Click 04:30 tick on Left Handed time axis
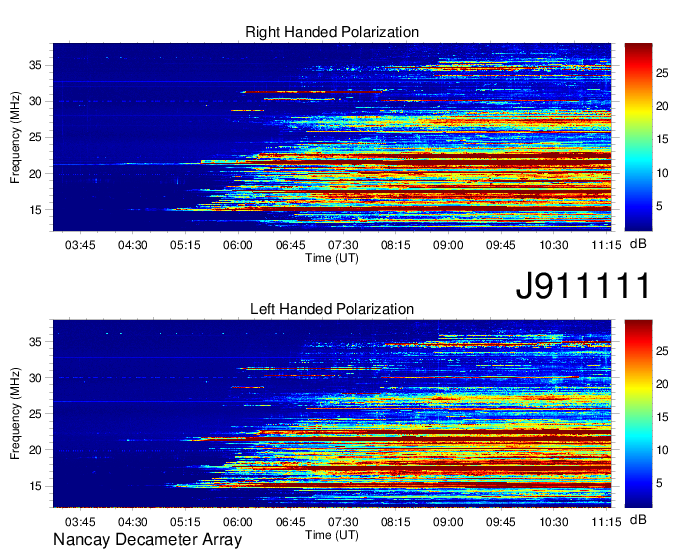Image resolution: width=680 pixels, height=552 pixels. coord(133,522)
